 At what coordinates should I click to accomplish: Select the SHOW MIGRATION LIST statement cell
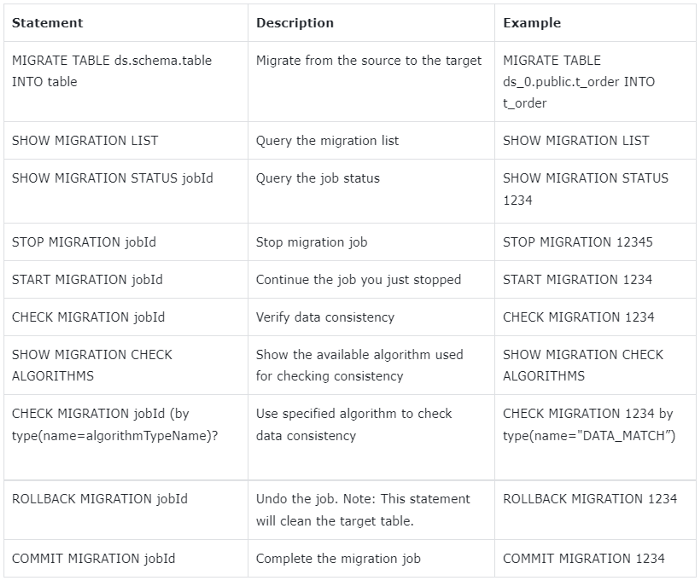coord(85,140)
